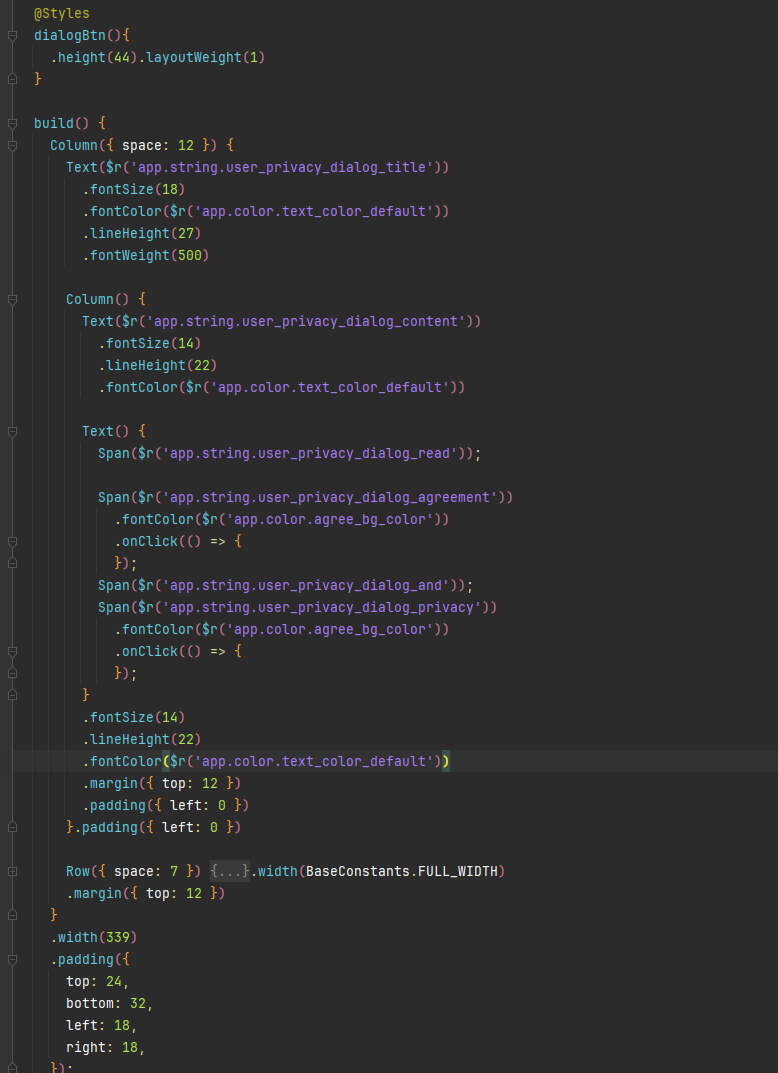
Task: Click the 'top: 24,' padding value
Action: [98, 981]
